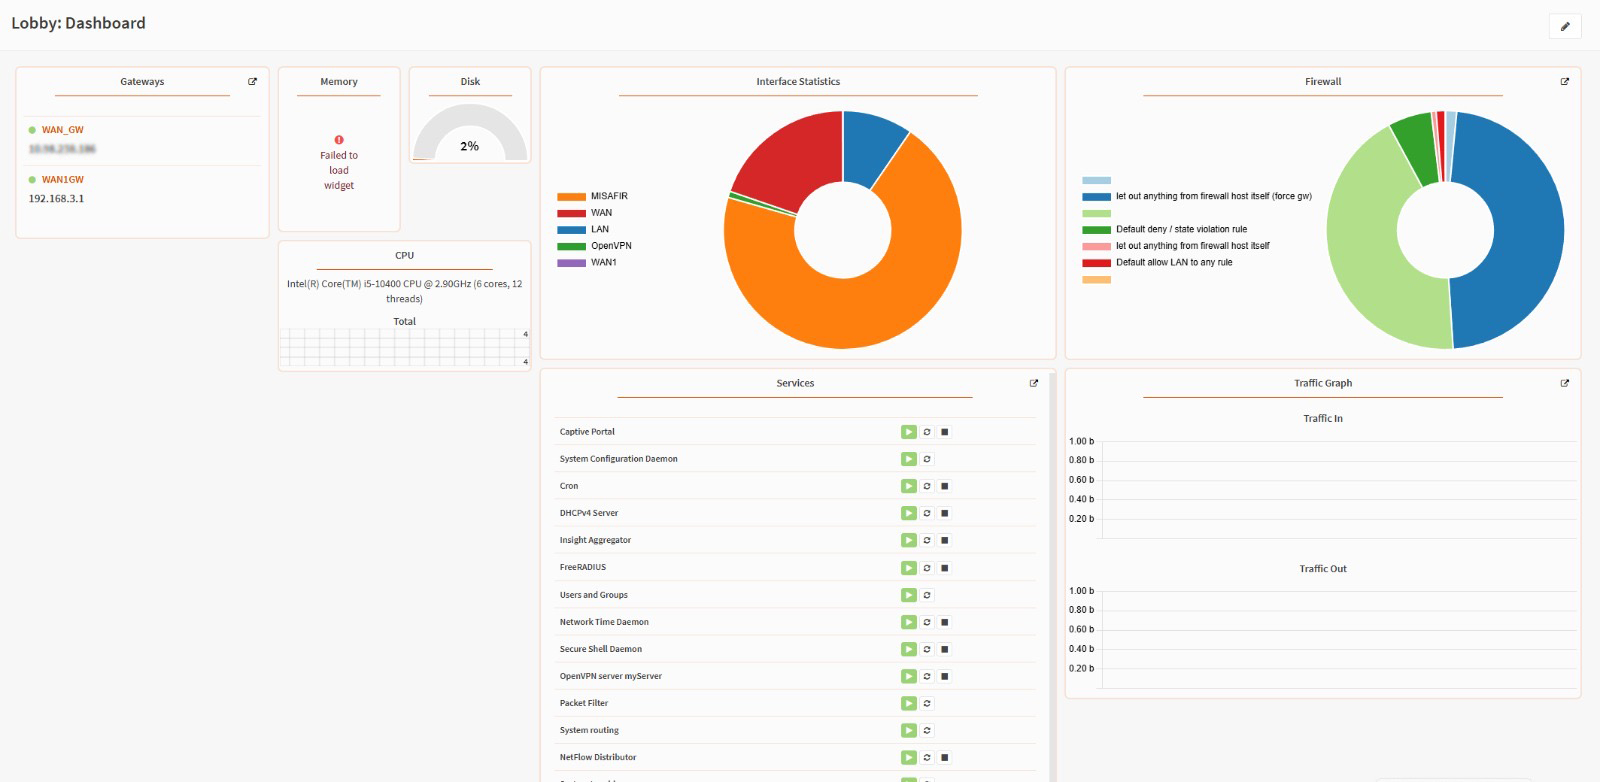
Task: Start the Cron service
Action: [x=909, y=486]
